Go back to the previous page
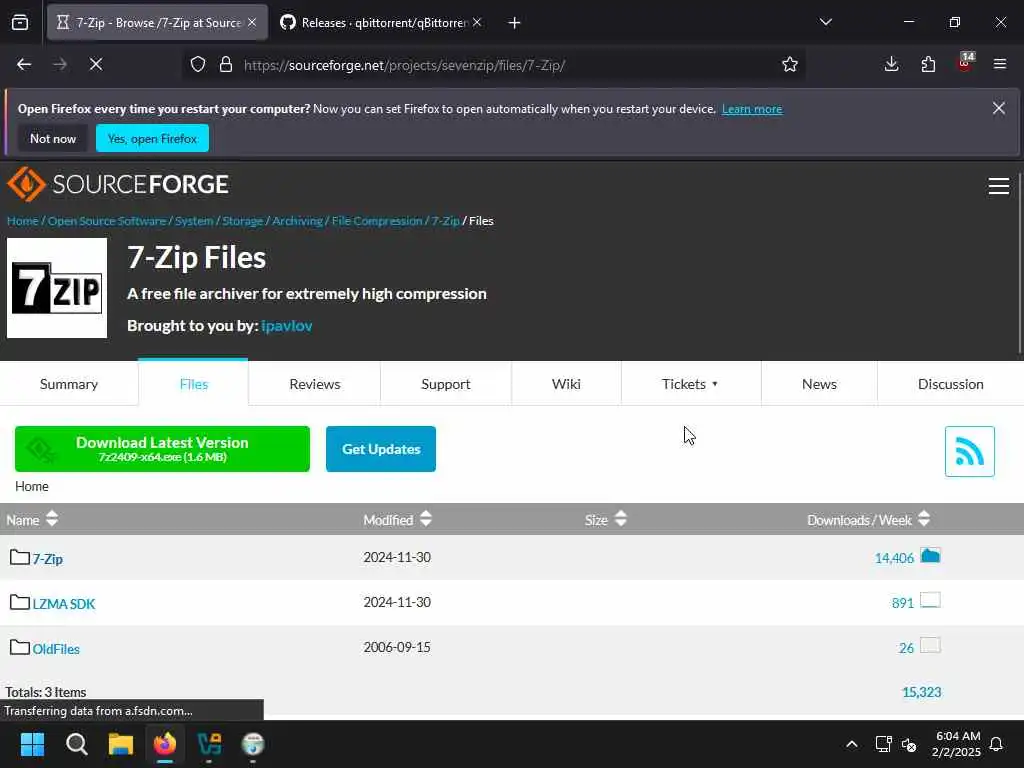This screenshot has height=768, width=1024. (x=24, y=64)
